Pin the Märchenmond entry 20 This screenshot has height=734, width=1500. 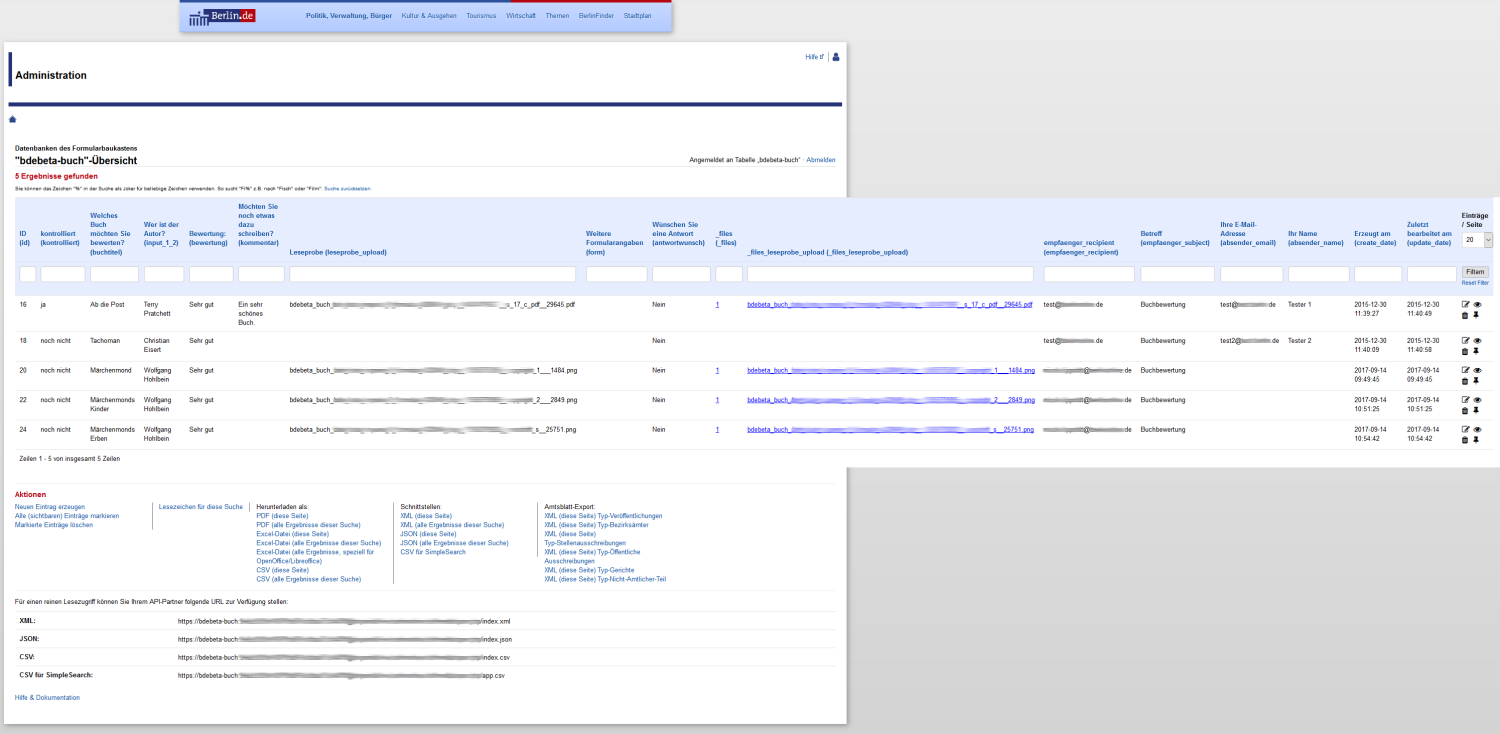1476,381
